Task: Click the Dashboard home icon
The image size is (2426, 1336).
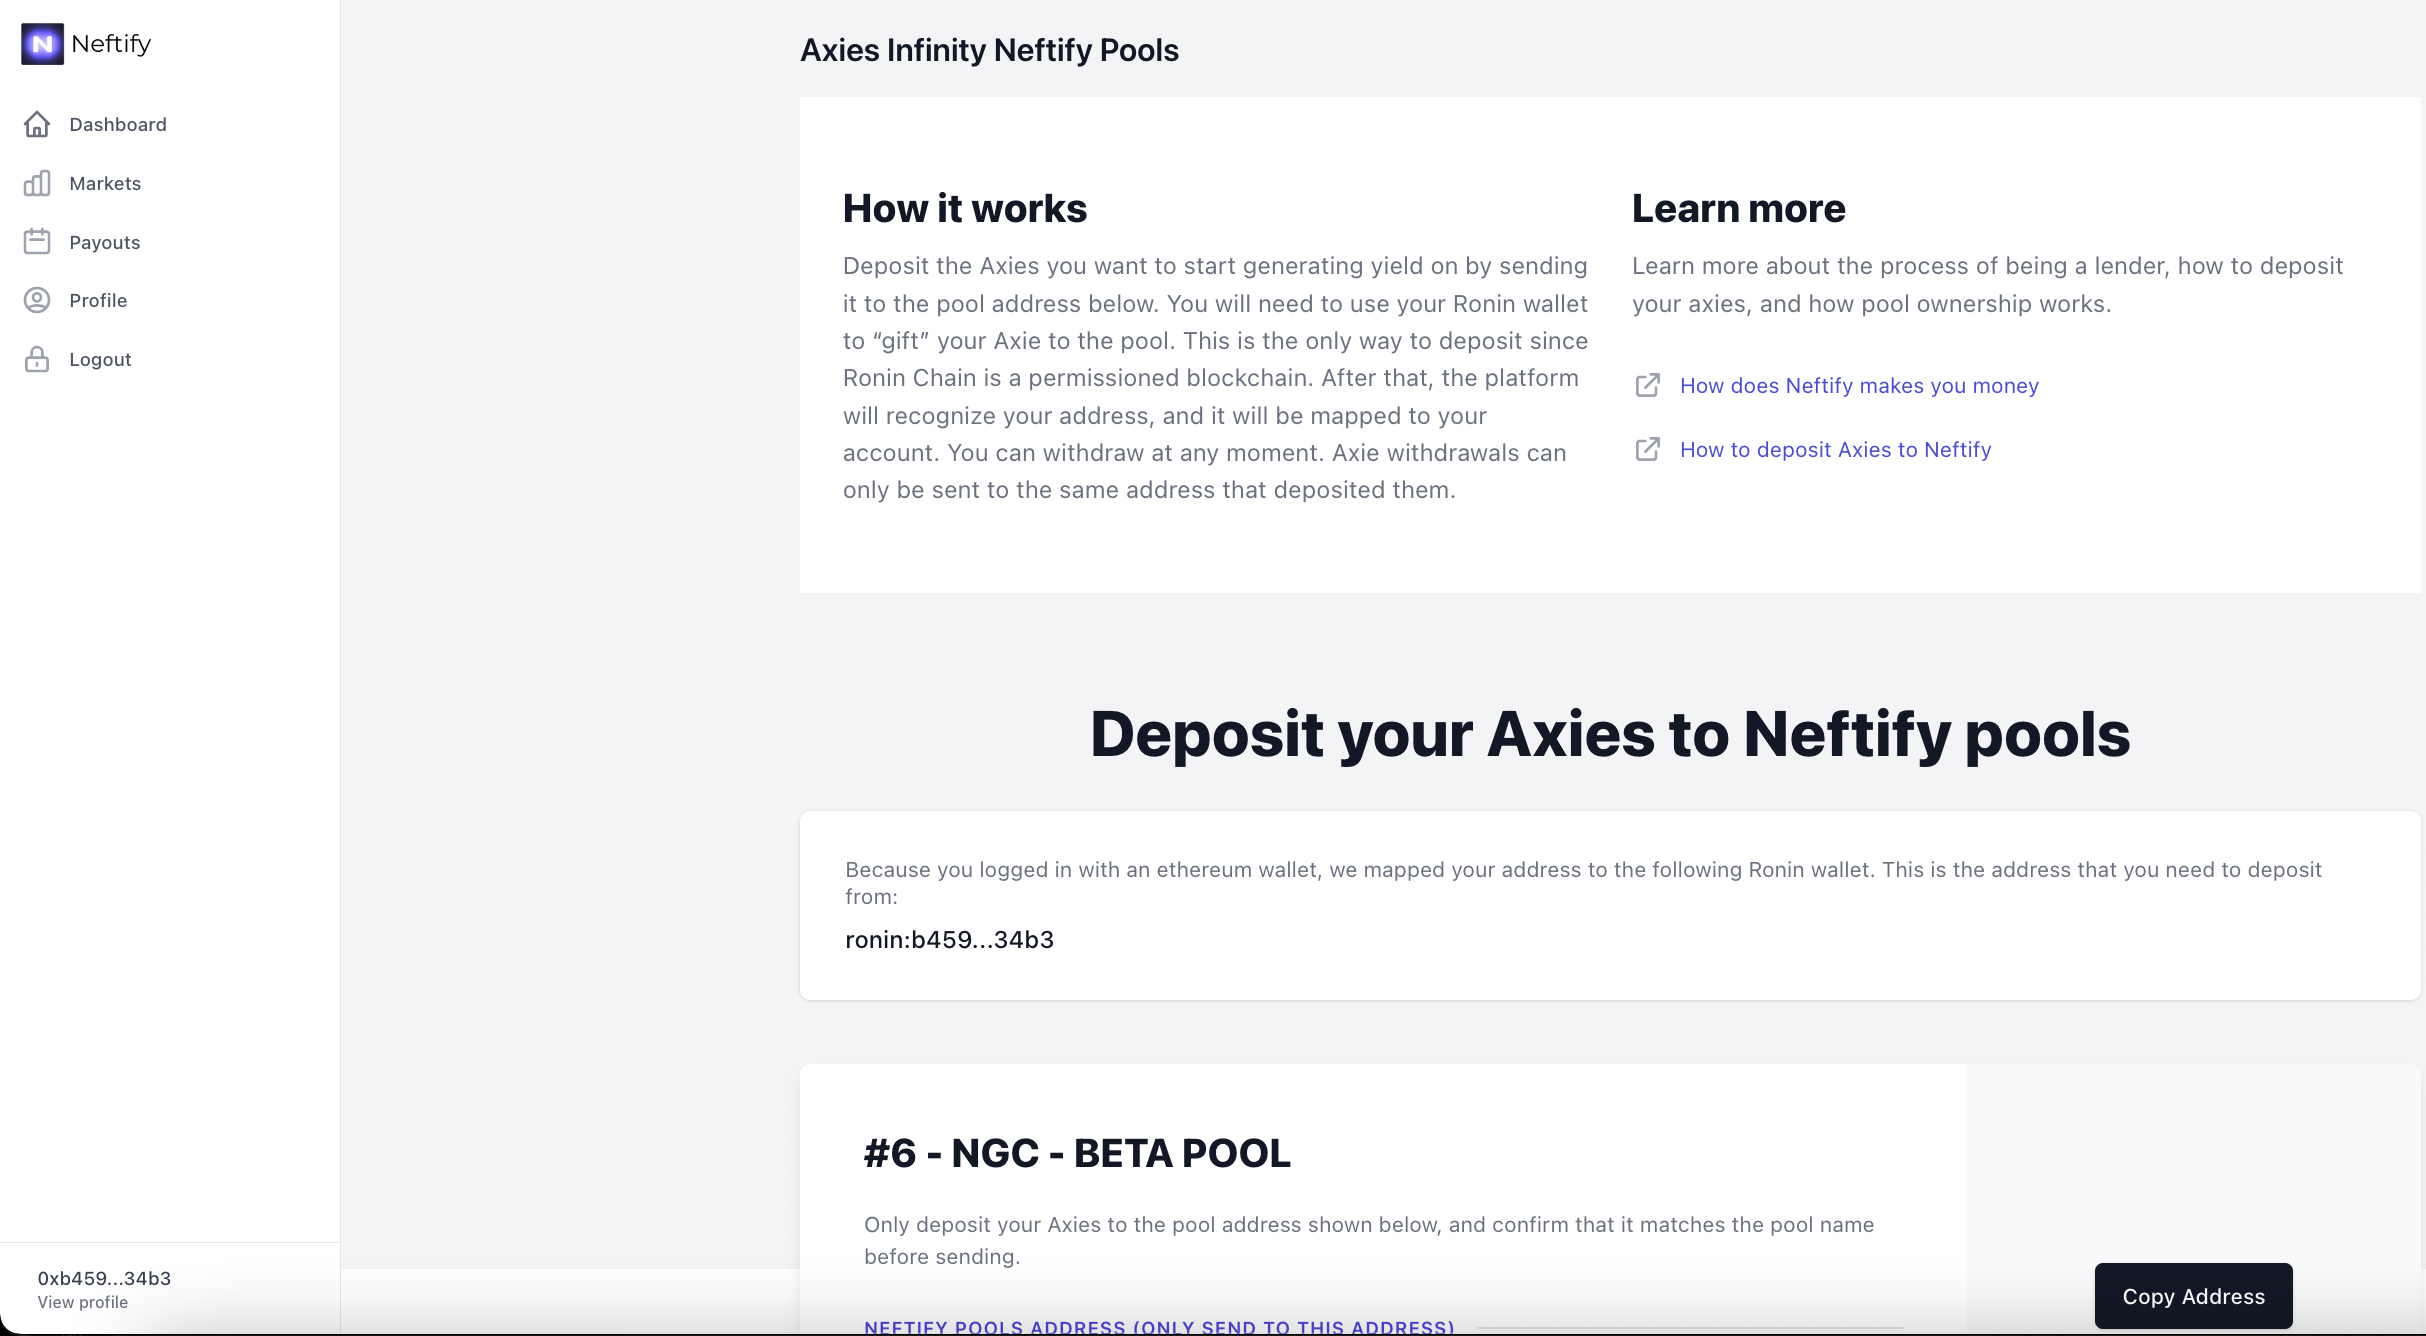Action: (x=37, y=124)
